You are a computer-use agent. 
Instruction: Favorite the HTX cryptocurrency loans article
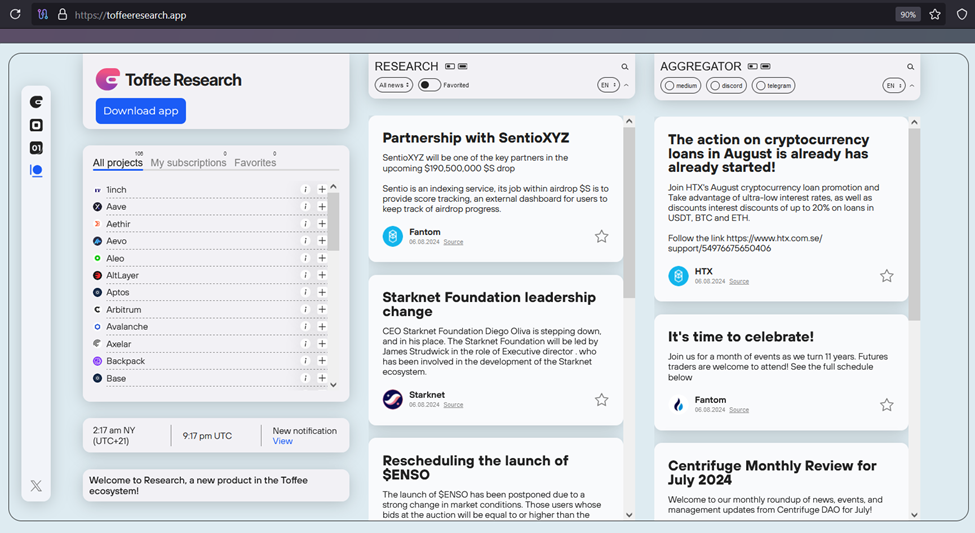coord(887,276)
